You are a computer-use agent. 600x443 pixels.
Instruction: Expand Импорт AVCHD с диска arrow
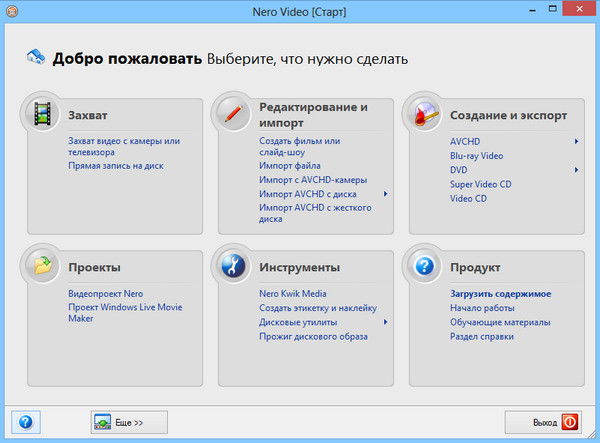(385, 193)
